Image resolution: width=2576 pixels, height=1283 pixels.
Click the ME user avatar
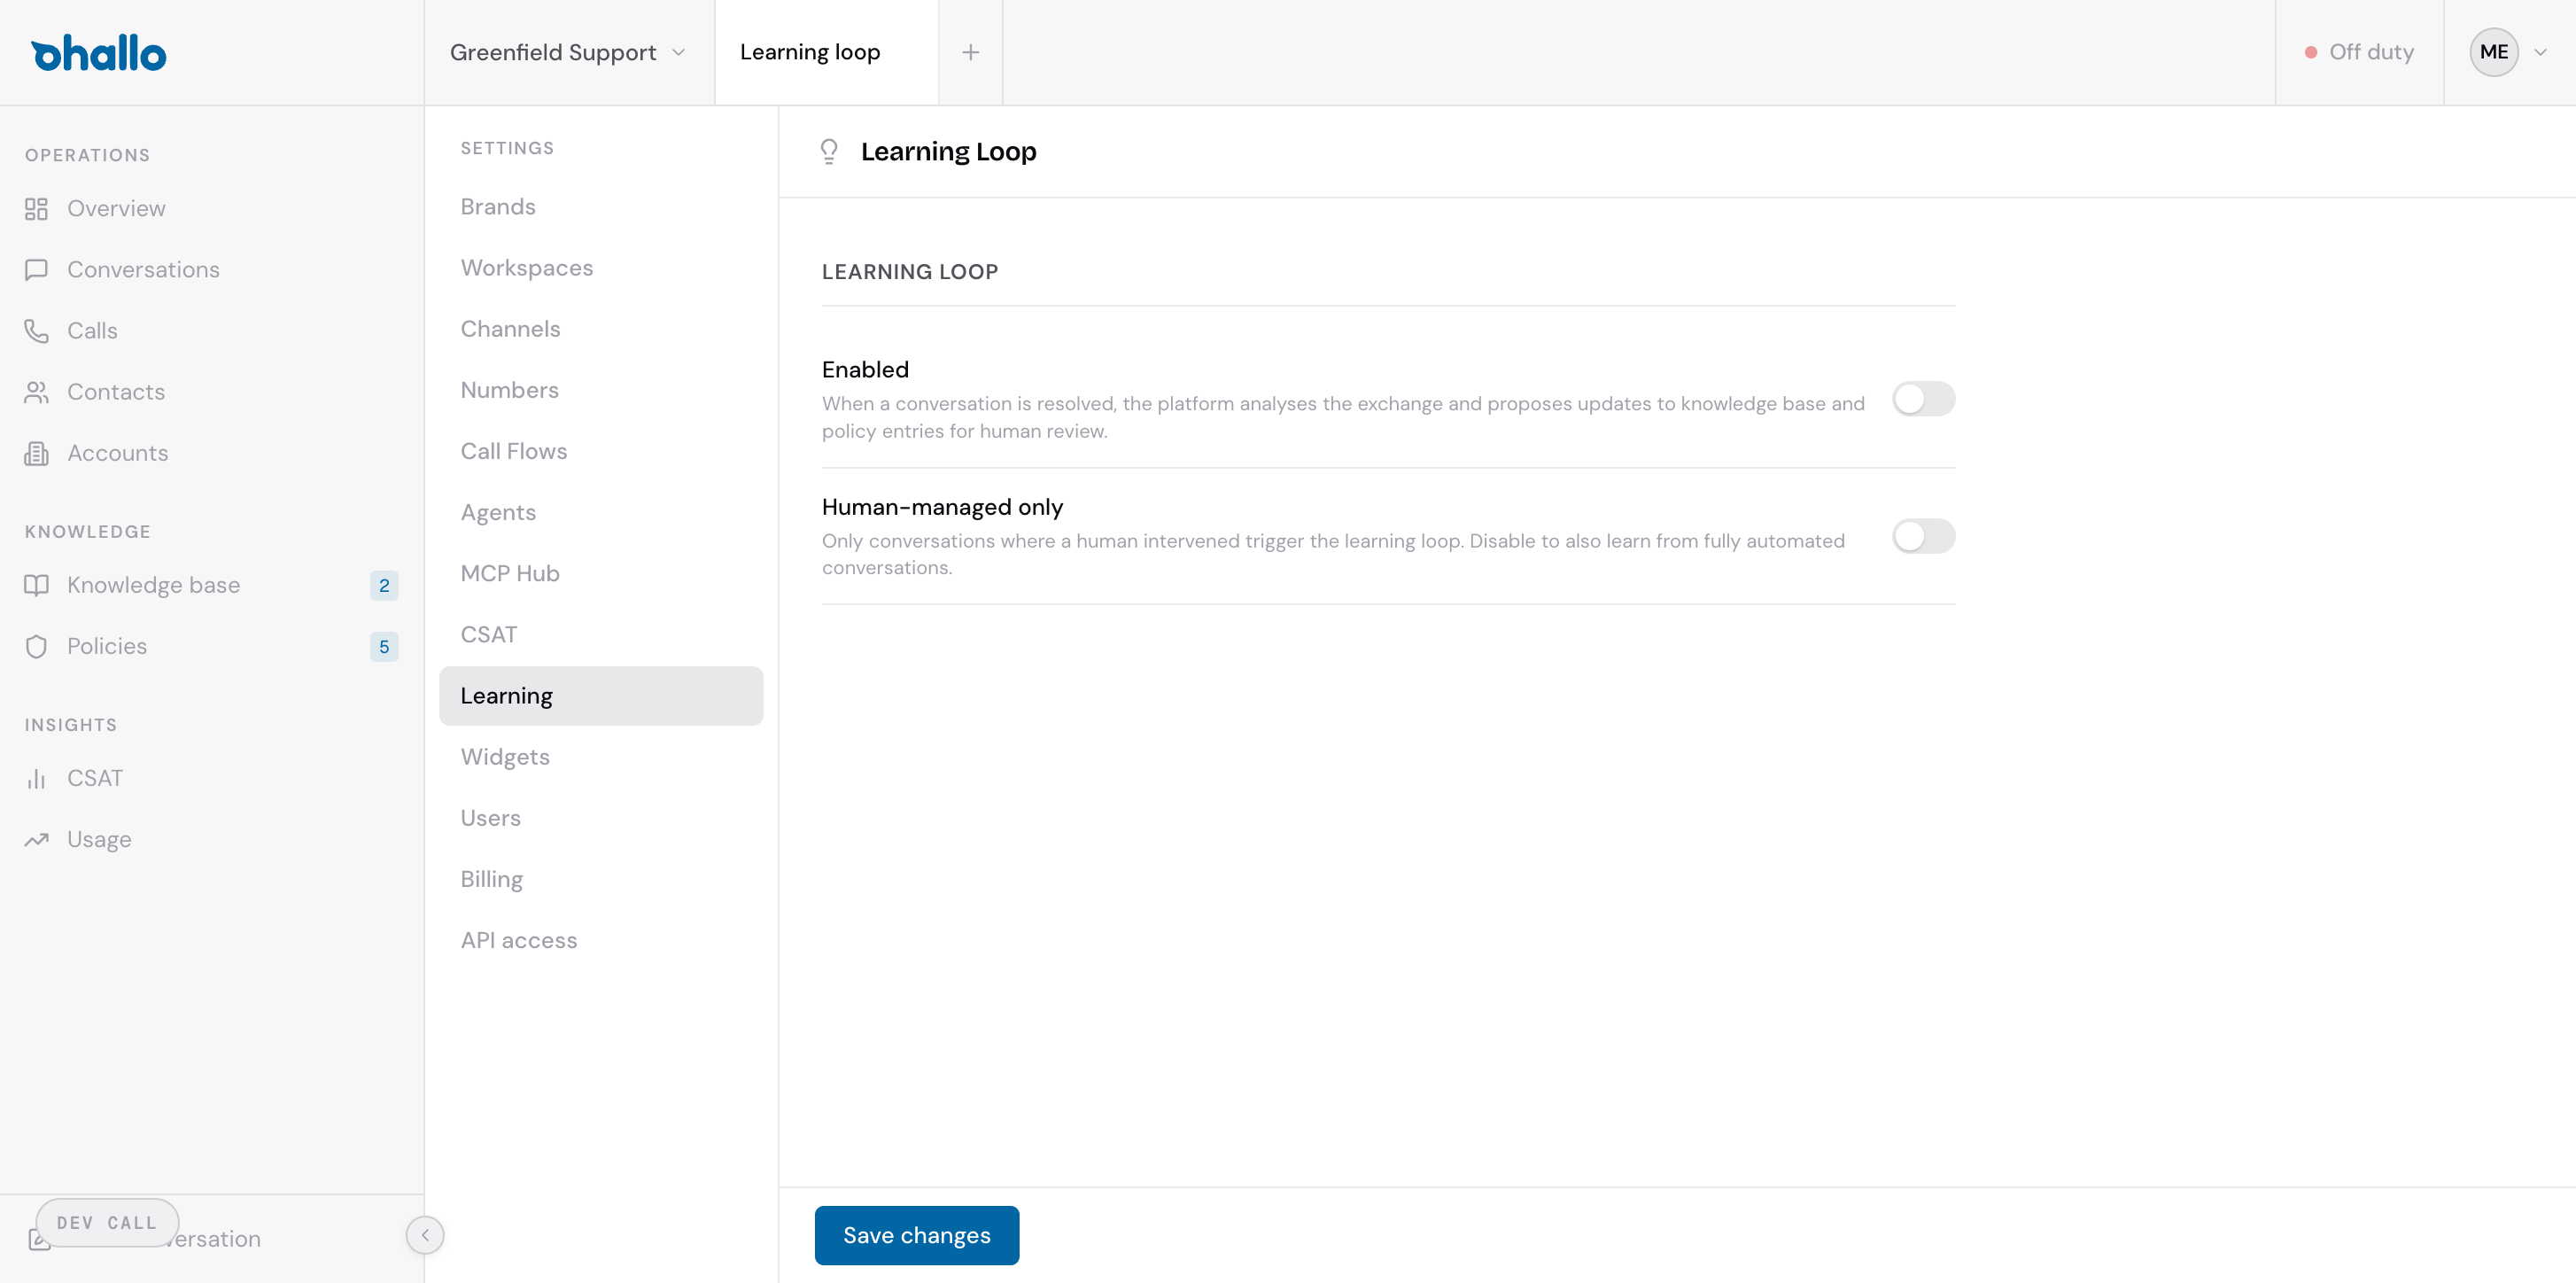(2493, 52)
